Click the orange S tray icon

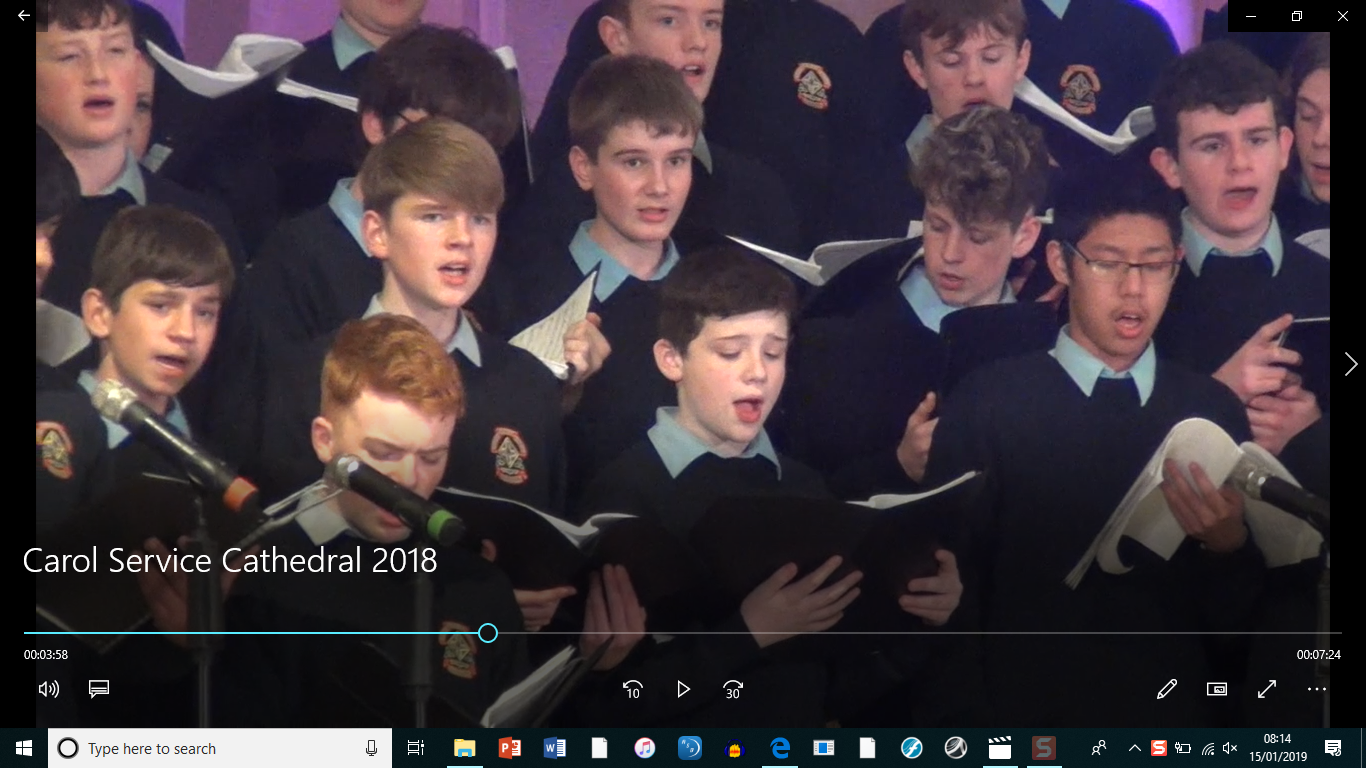coord(1159,748)
